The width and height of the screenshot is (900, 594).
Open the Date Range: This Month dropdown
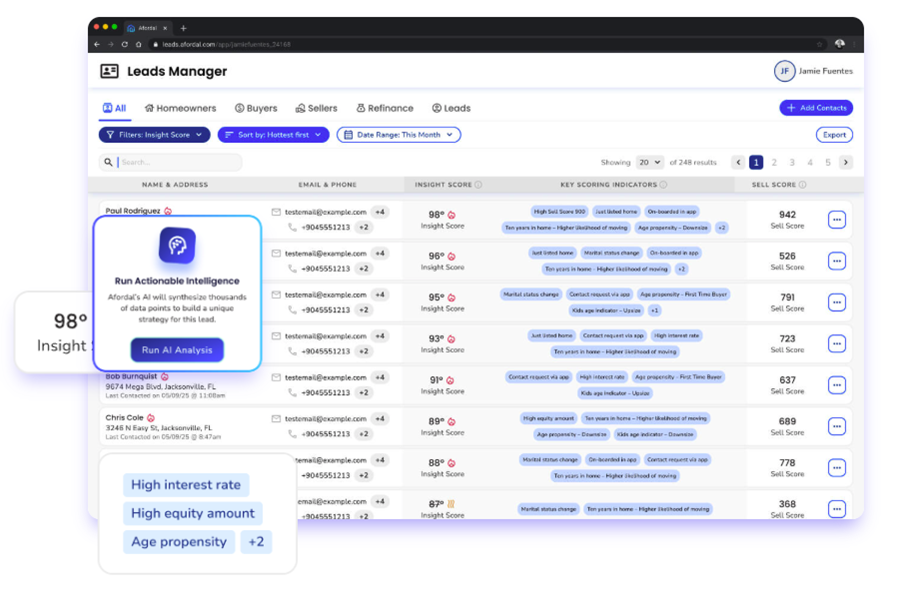coord(398,135)
